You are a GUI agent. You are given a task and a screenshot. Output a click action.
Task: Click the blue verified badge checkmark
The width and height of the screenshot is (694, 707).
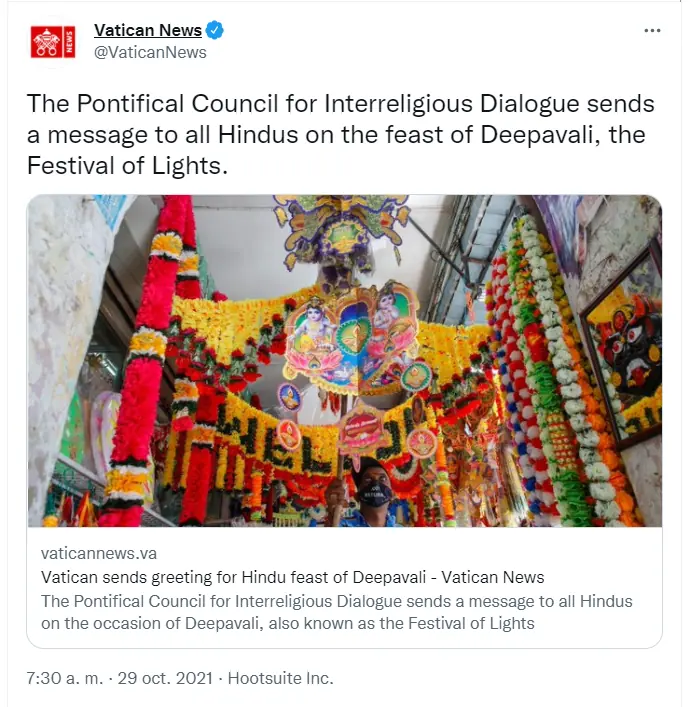tap(215, 30)
